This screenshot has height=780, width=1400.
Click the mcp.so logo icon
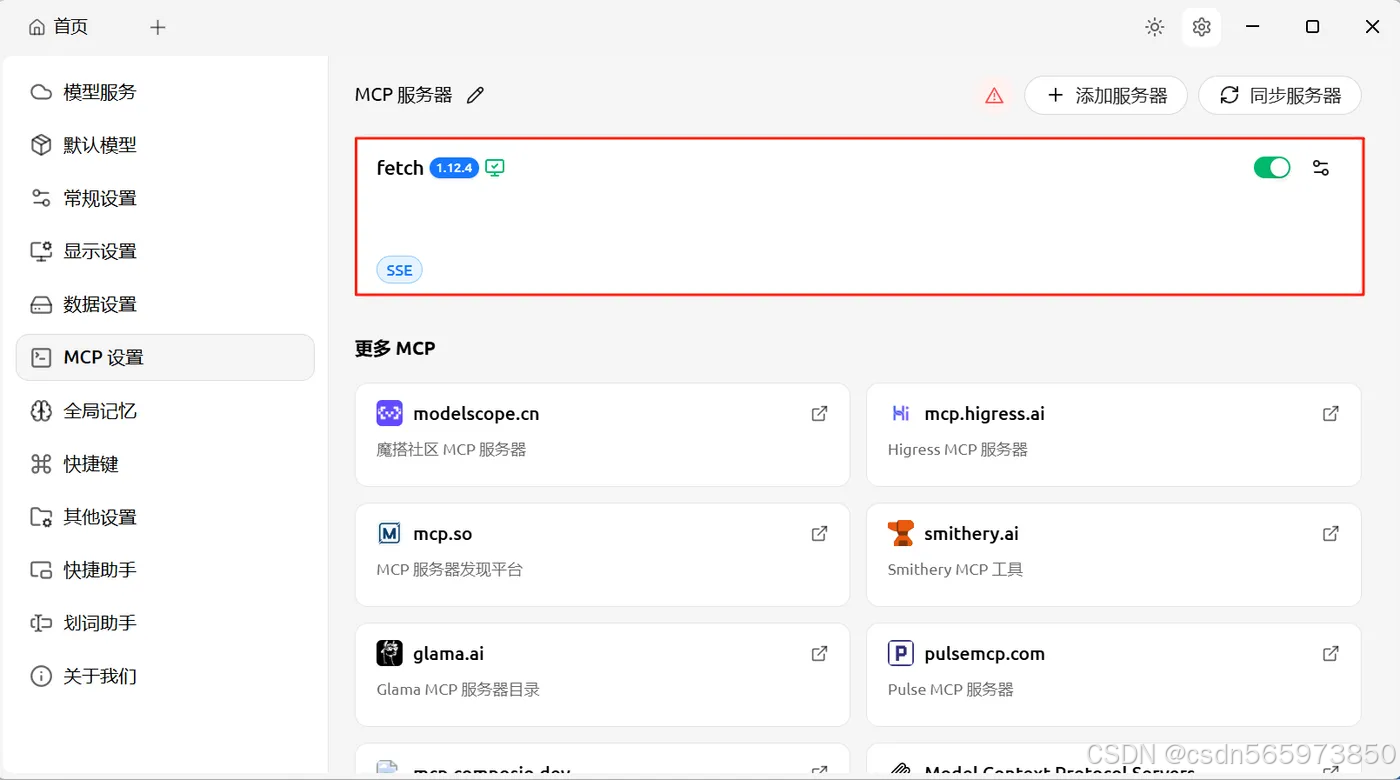[x=389, y=533]
